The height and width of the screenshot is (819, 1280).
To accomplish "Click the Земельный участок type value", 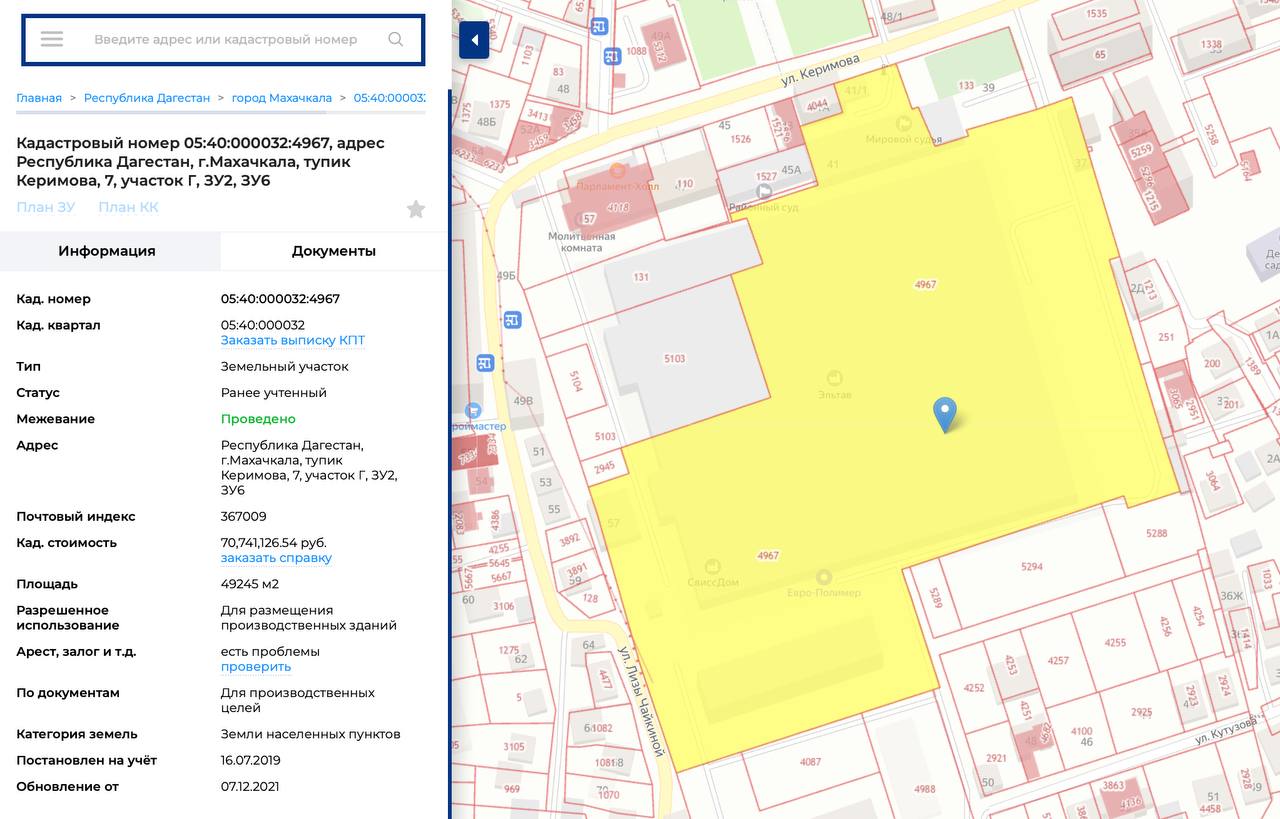I will click(285, 367).
